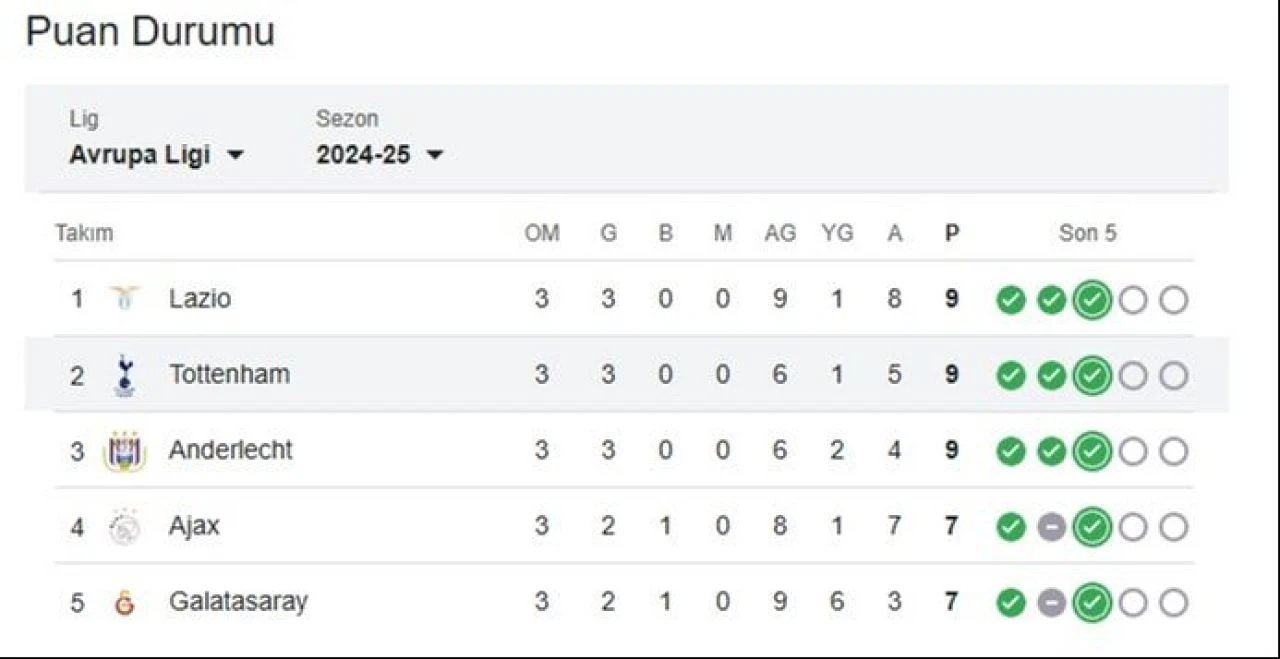Click Tottenham's highlighted latest win icon
The width and height of the screenshot is (1280, 659).
pos(1092,375)
